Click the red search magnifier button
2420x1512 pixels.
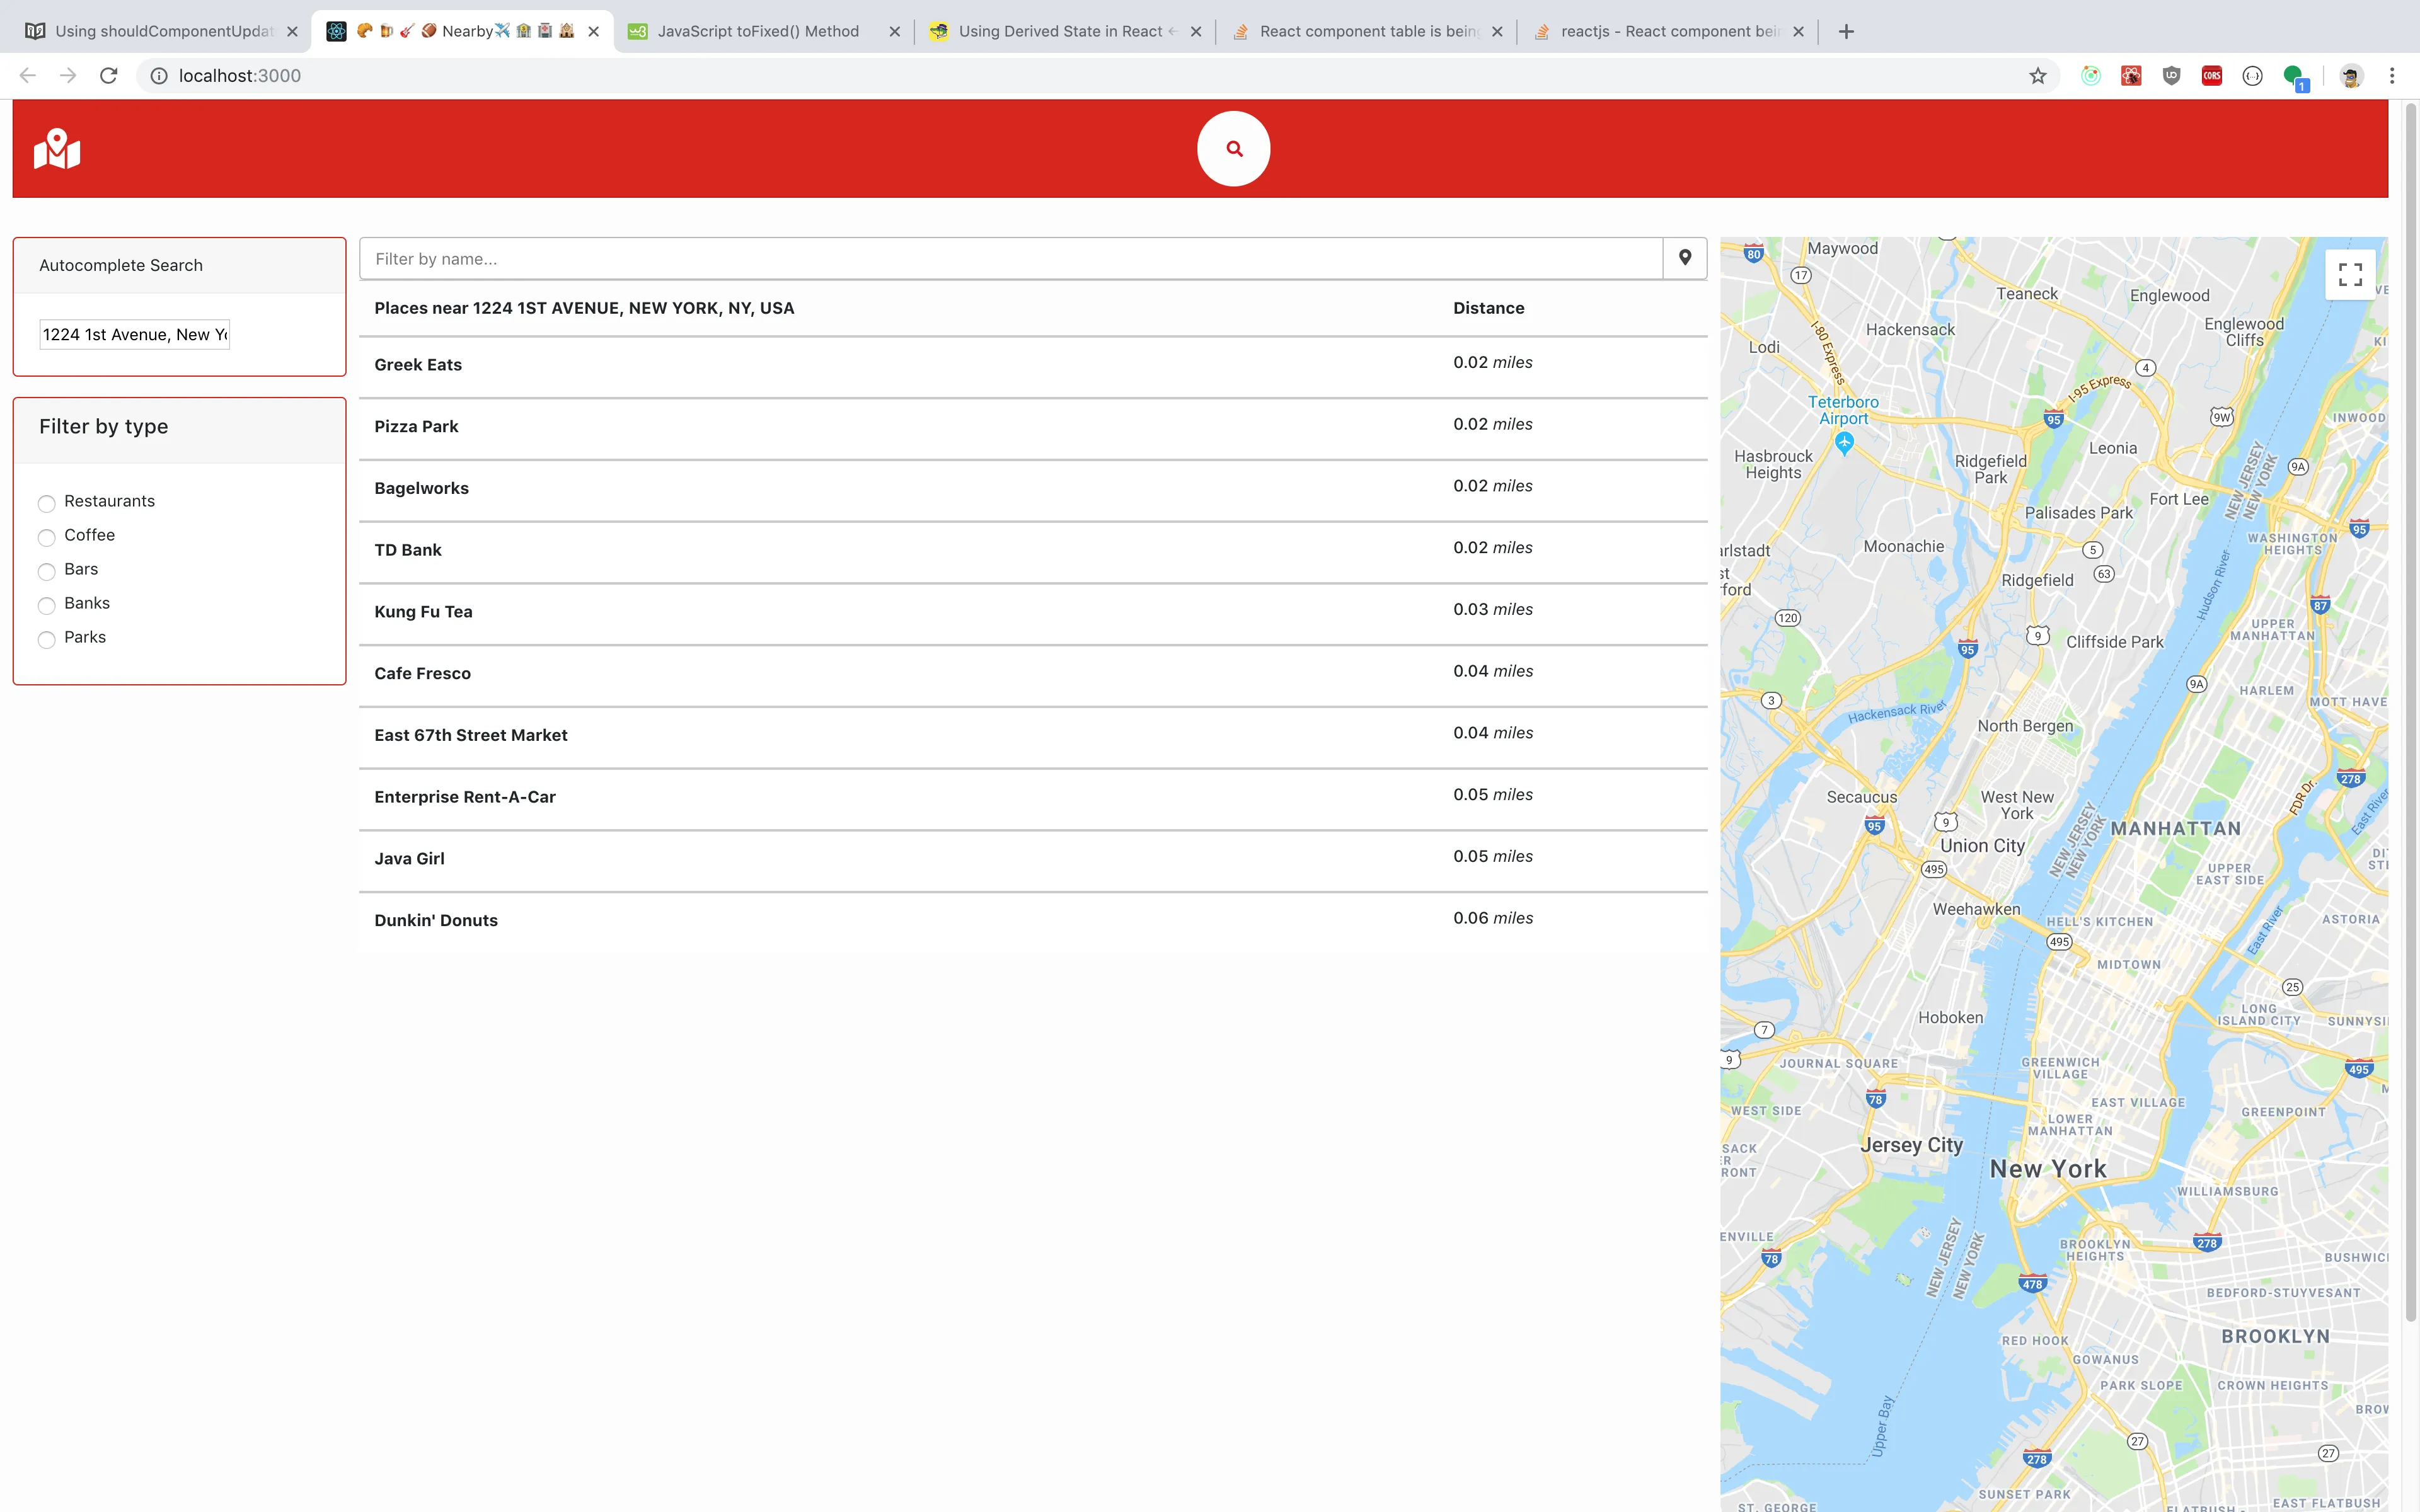[1233, 148]
